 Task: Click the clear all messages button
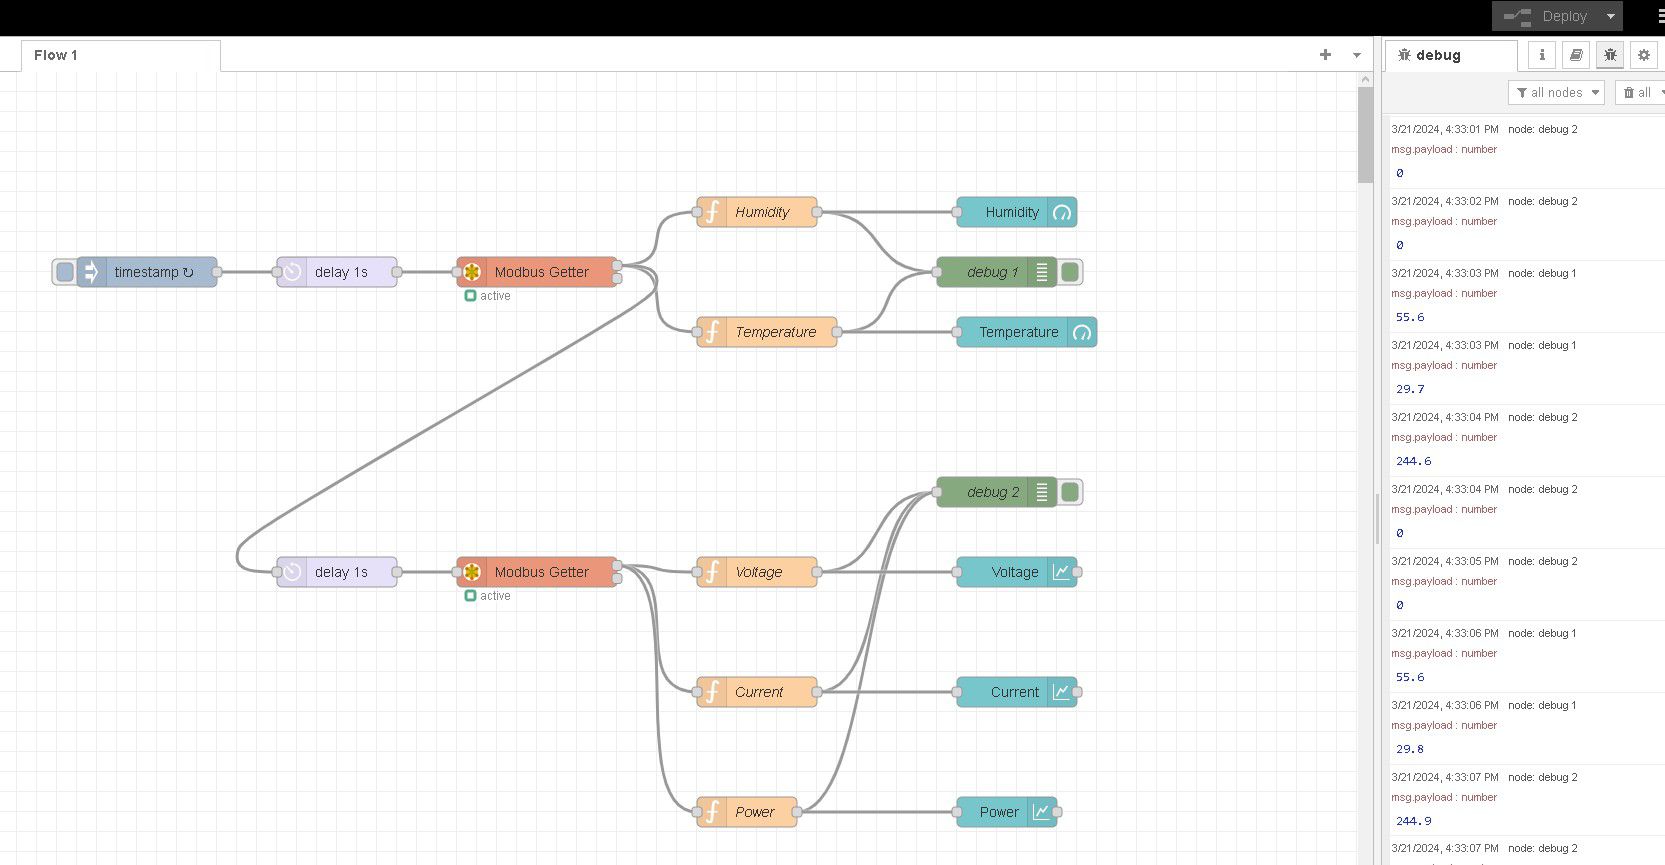tap(1639, 93)
